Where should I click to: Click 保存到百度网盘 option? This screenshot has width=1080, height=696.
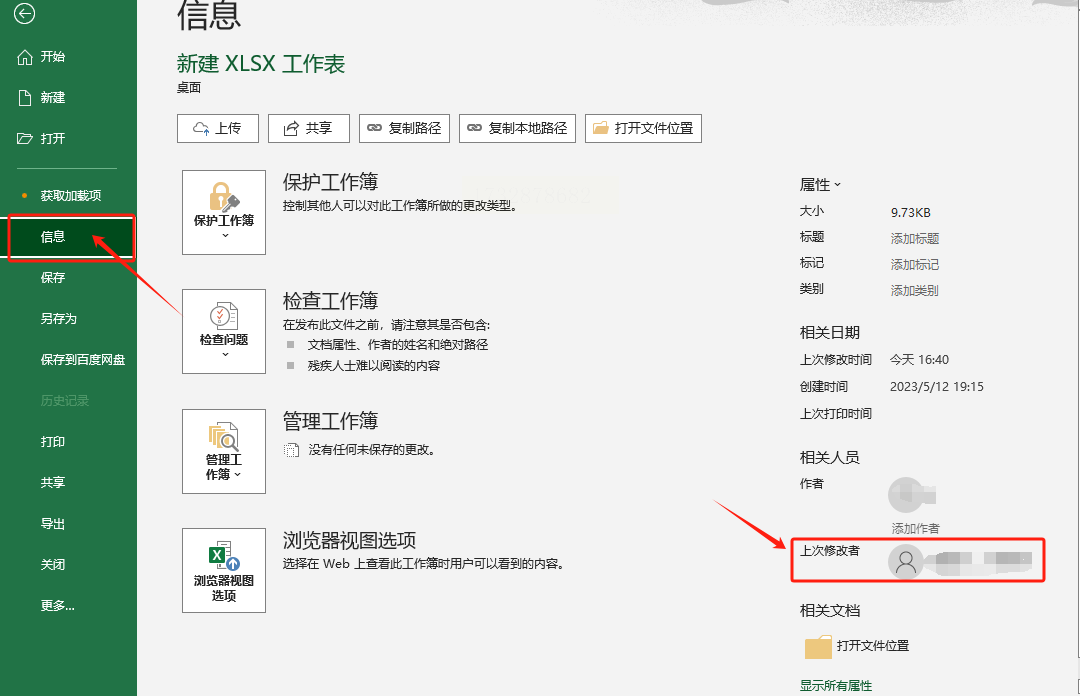(83, 360)
